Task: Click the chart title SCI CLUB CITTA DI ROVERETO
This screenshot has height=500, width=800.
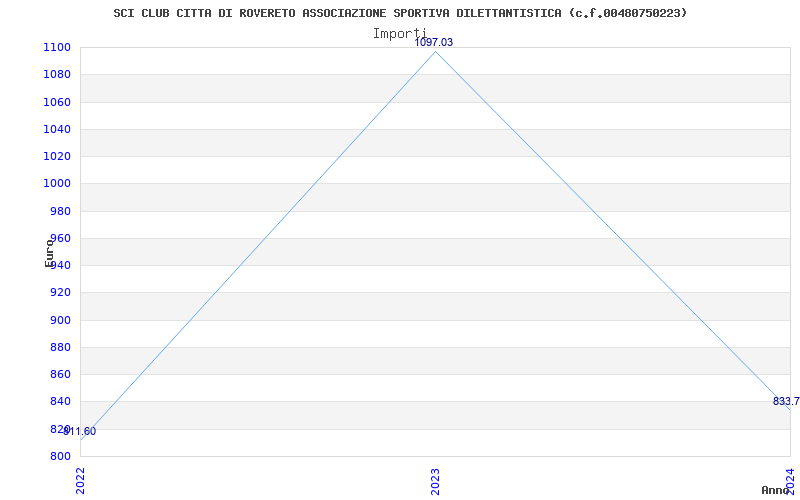Action: click(399, 13)
